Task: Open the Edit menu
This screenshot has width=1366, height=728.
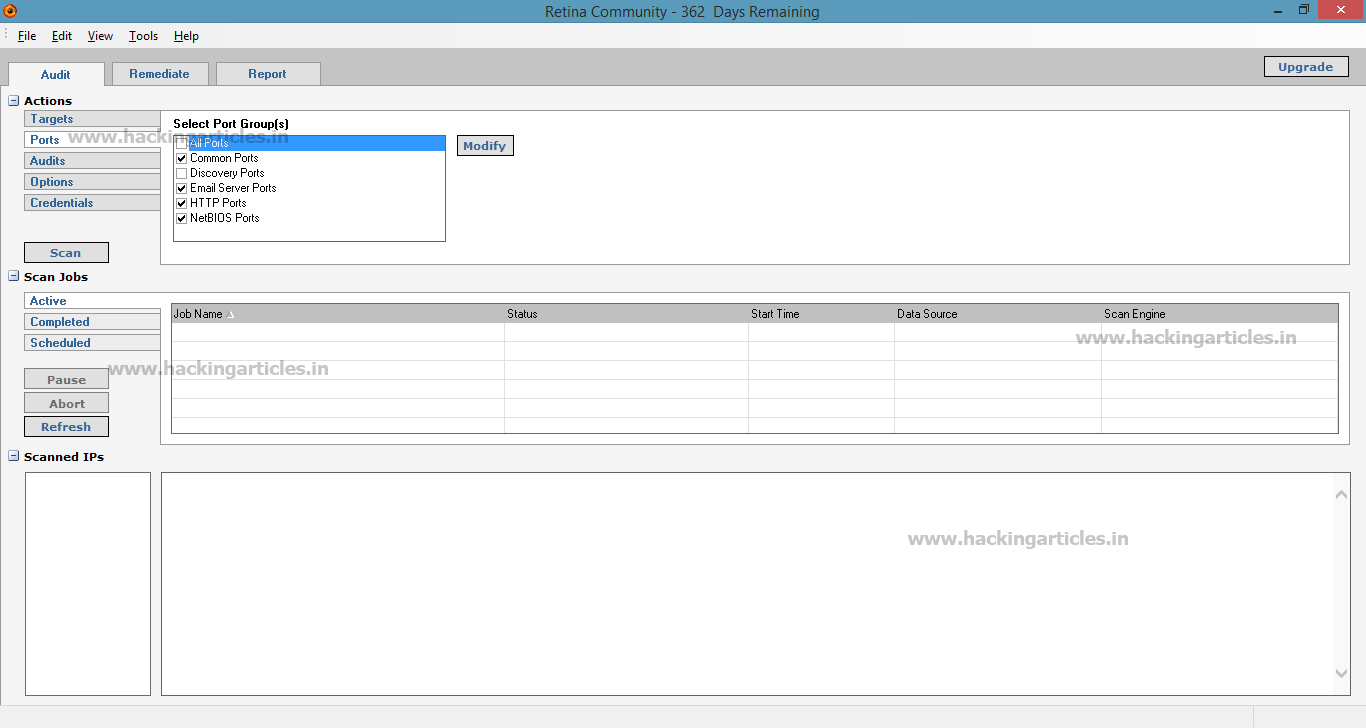Action: [x=62, y=36]
